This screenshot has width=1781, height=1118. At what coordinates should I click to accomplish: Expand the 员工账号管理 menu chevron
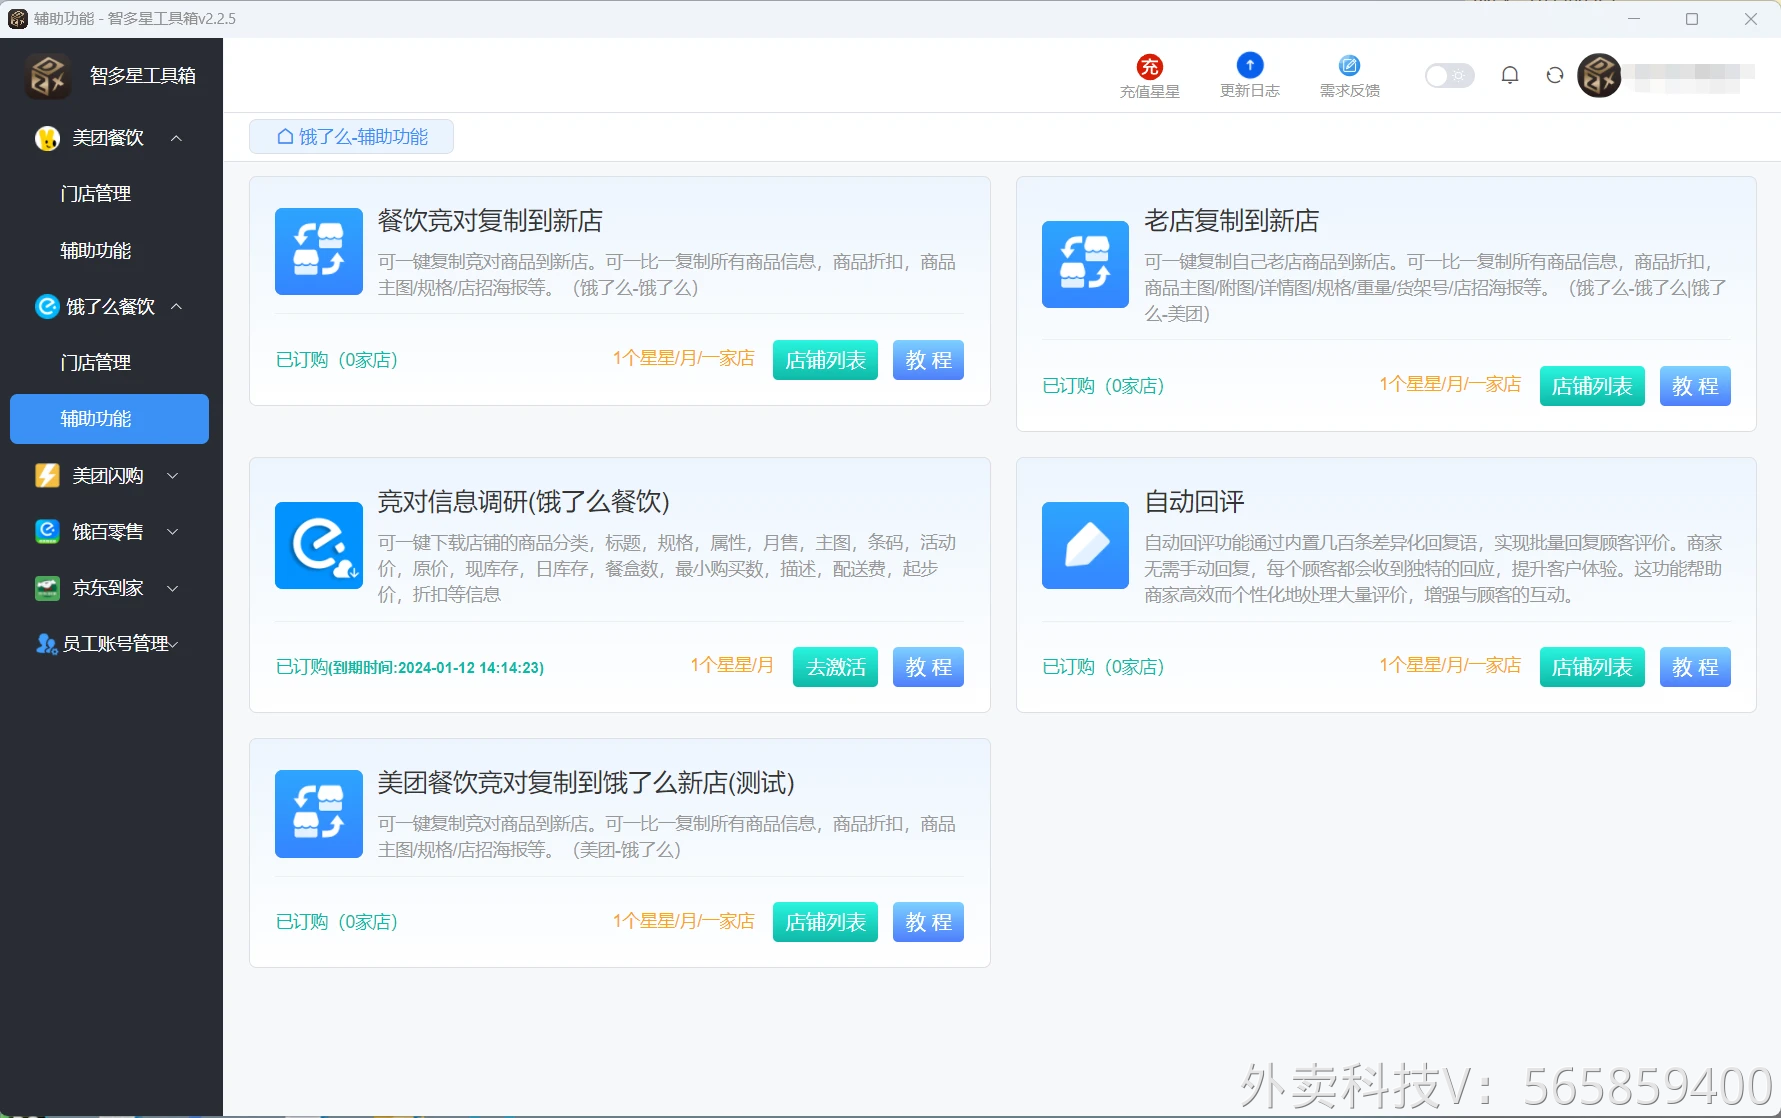173,644
